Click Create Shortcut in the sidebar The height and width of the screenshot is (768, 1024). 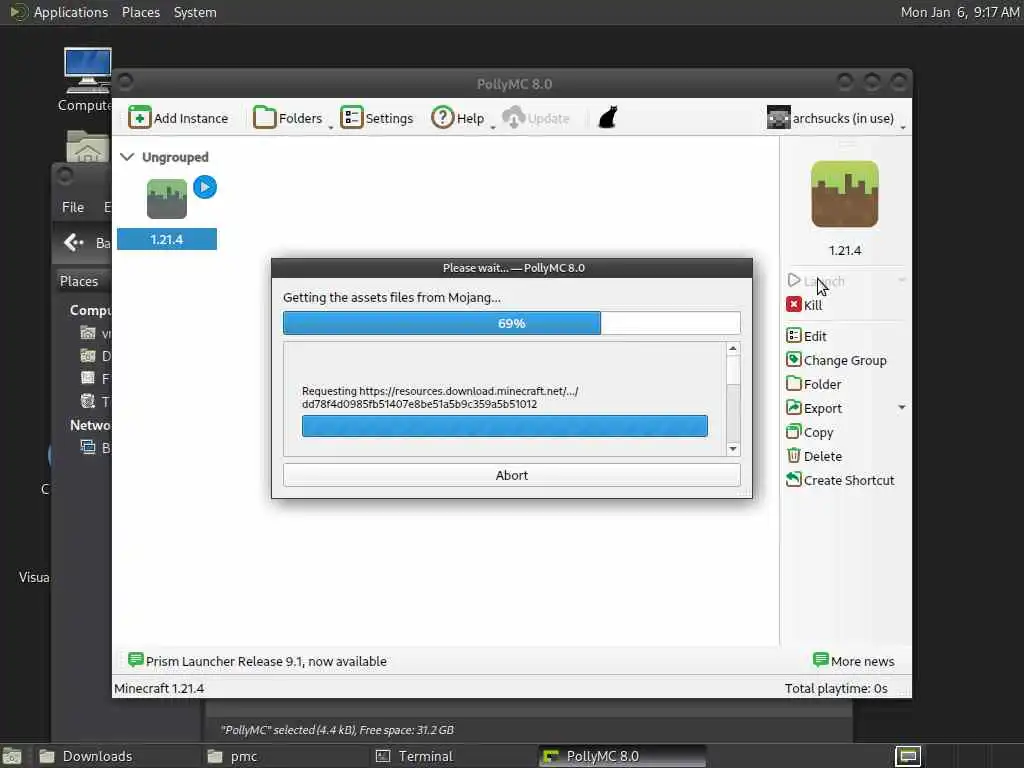(x=840, y=480)
